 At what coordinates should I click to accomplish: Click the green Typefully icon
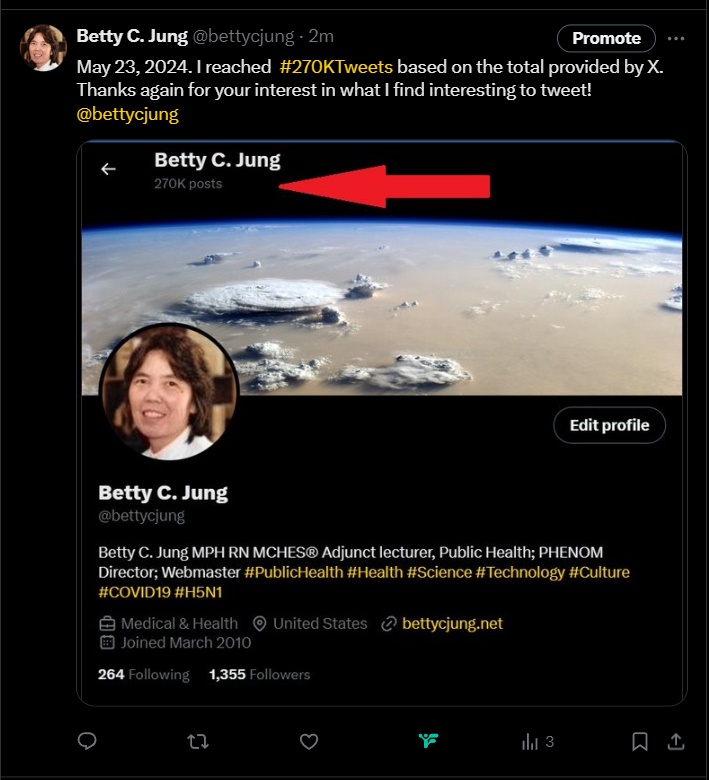coord(429,741)
